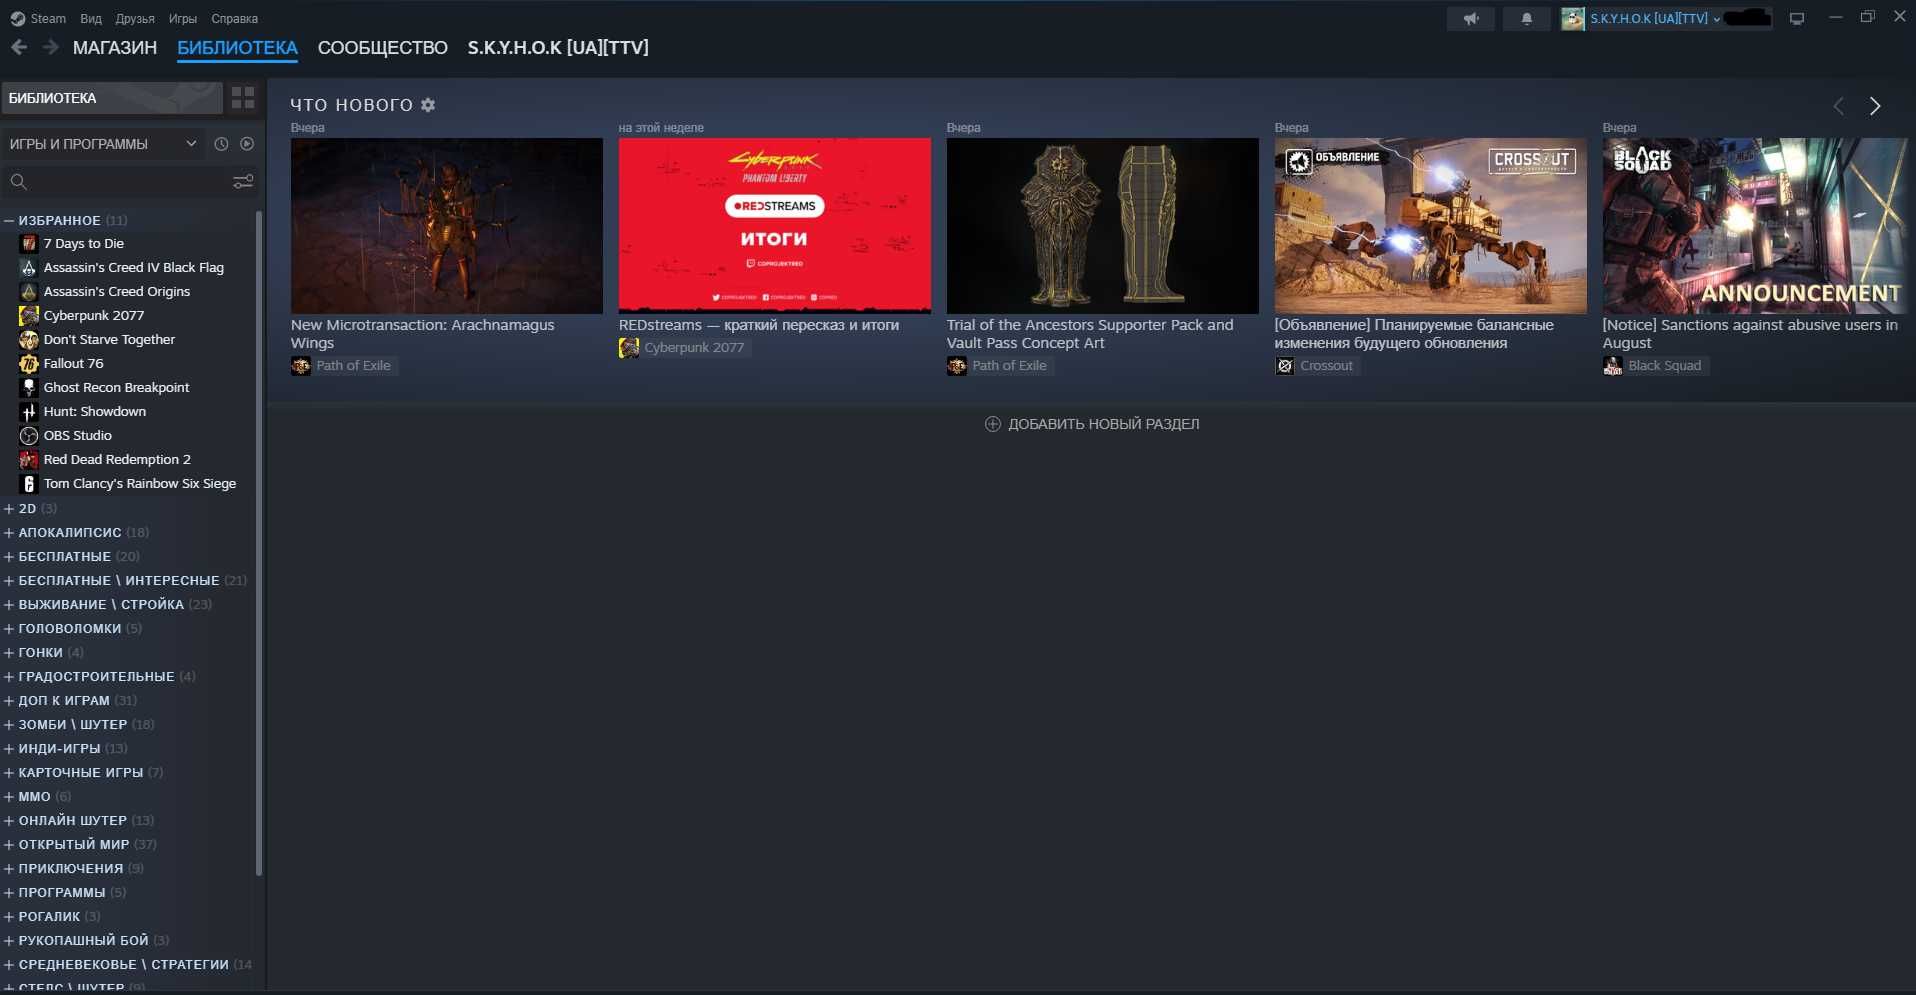Open Arachnamagus Wings news thumbnail
This screenshot has width=1916, height=995.
tap(447, 226)
